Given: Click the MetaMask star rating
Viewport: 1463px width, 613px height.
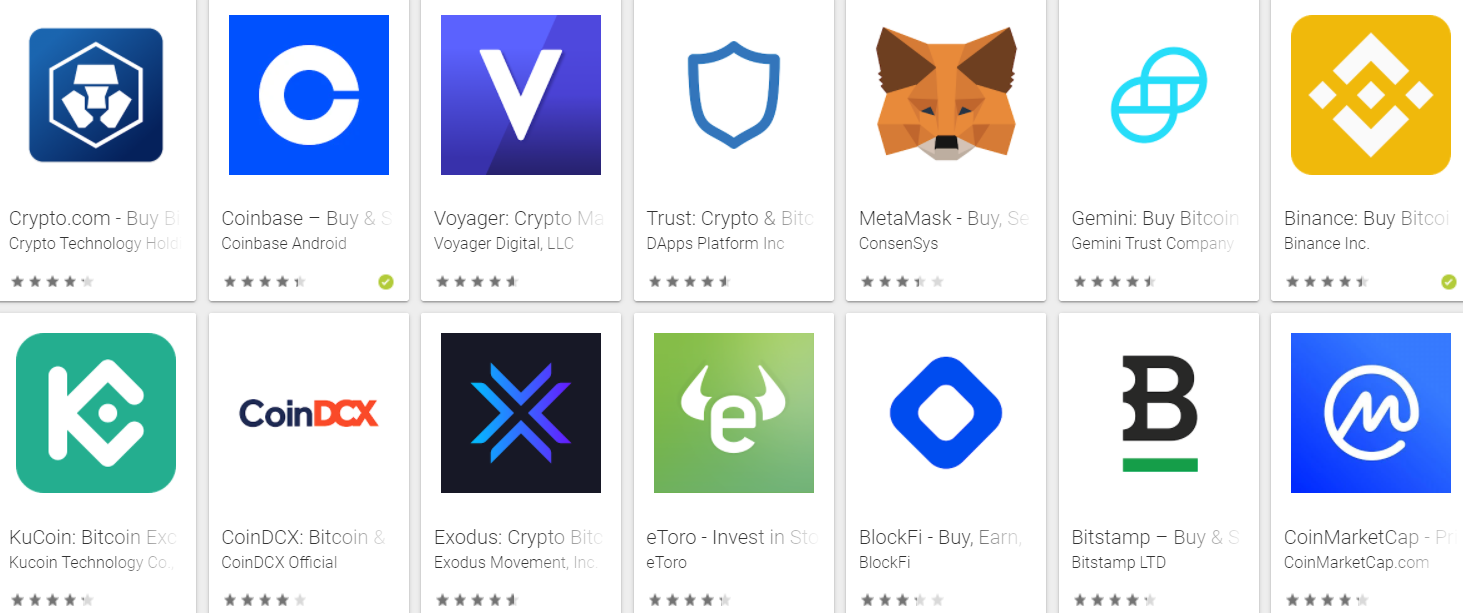Looking at the screenshot, I should point(901,282).
